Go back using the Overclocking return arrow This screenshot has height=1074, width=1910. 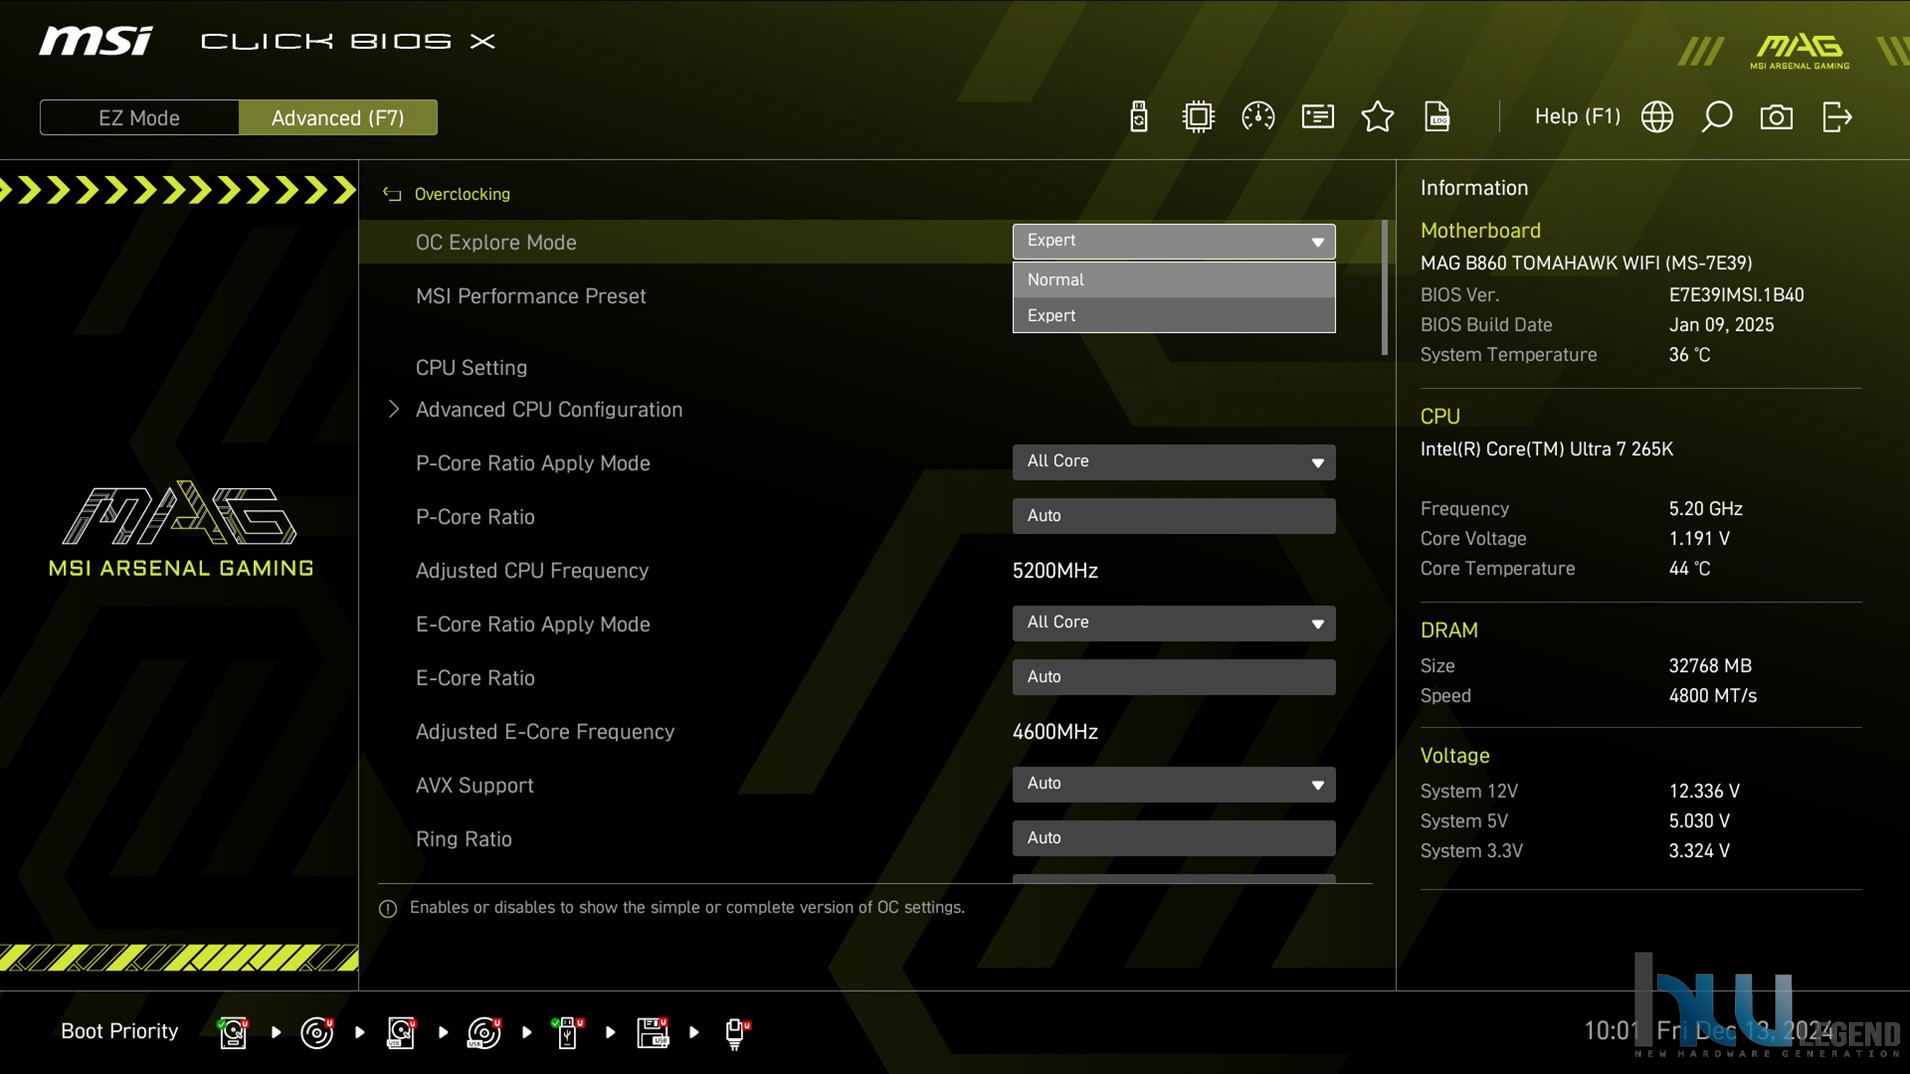pos(392,194)
